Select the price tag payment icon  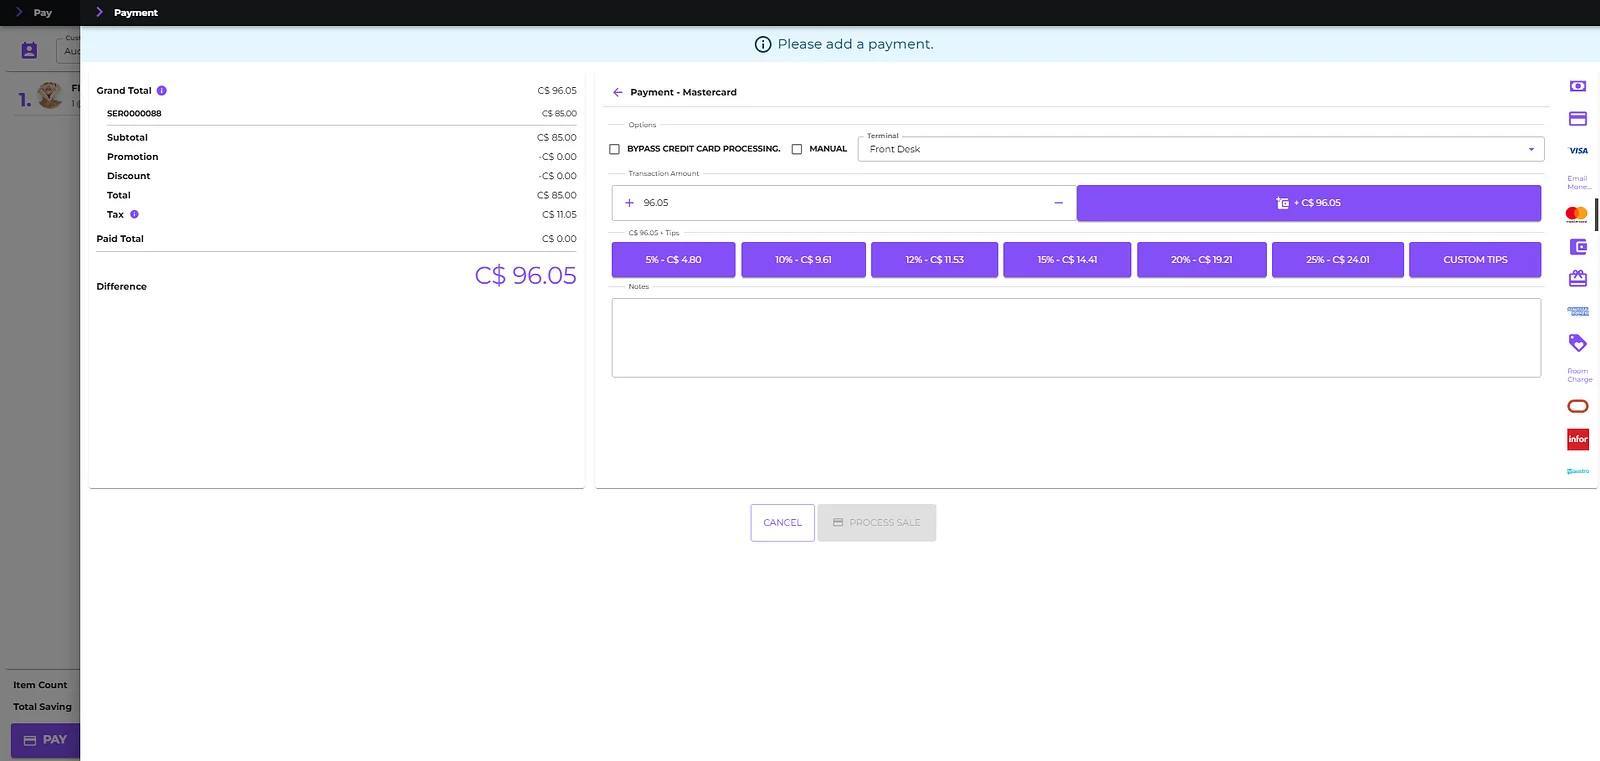(x=1578, y=343)
